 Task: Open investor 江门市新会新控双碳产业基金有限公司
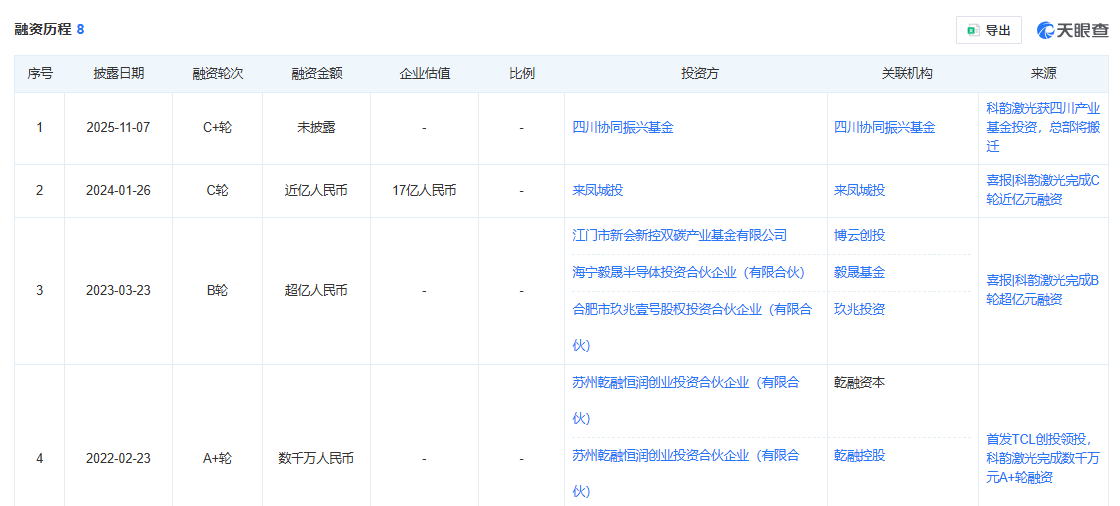click(679, 235)
